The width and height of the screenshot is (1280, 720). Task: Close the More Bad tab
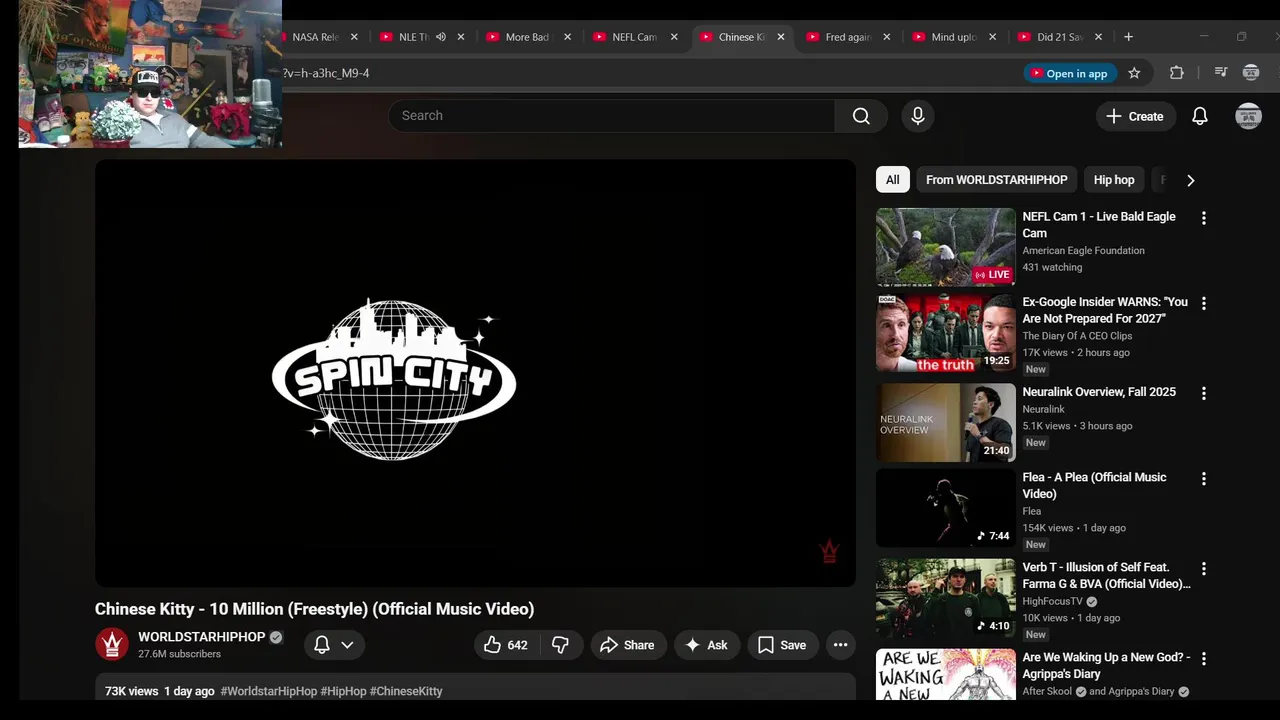pos(567,37)
